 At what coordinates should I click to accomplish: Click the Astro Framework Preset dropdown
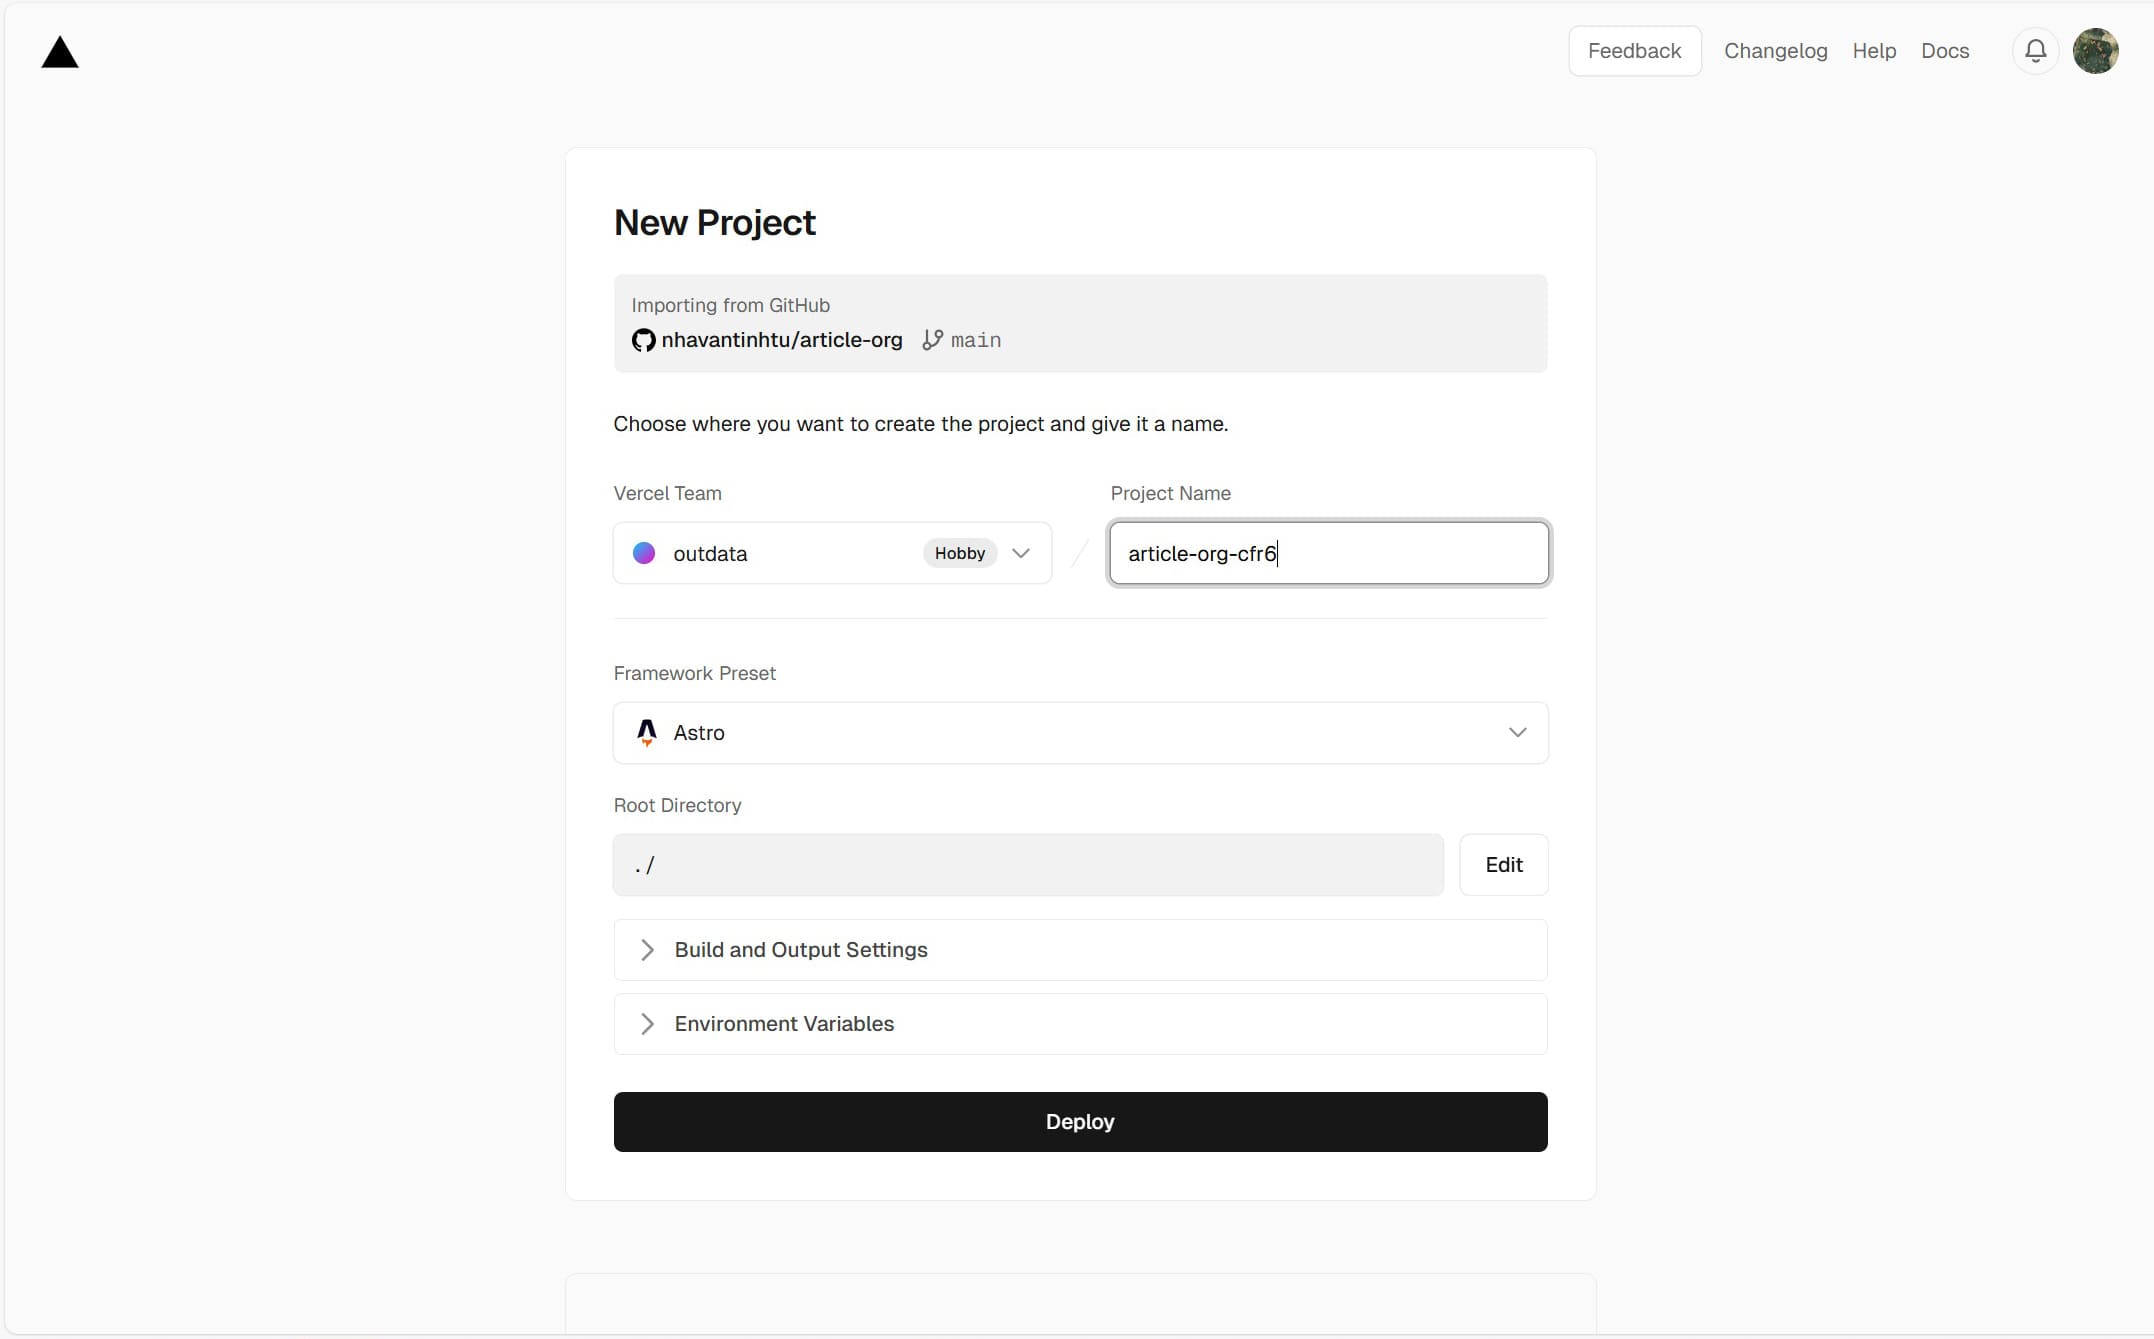click(1079, 733)
